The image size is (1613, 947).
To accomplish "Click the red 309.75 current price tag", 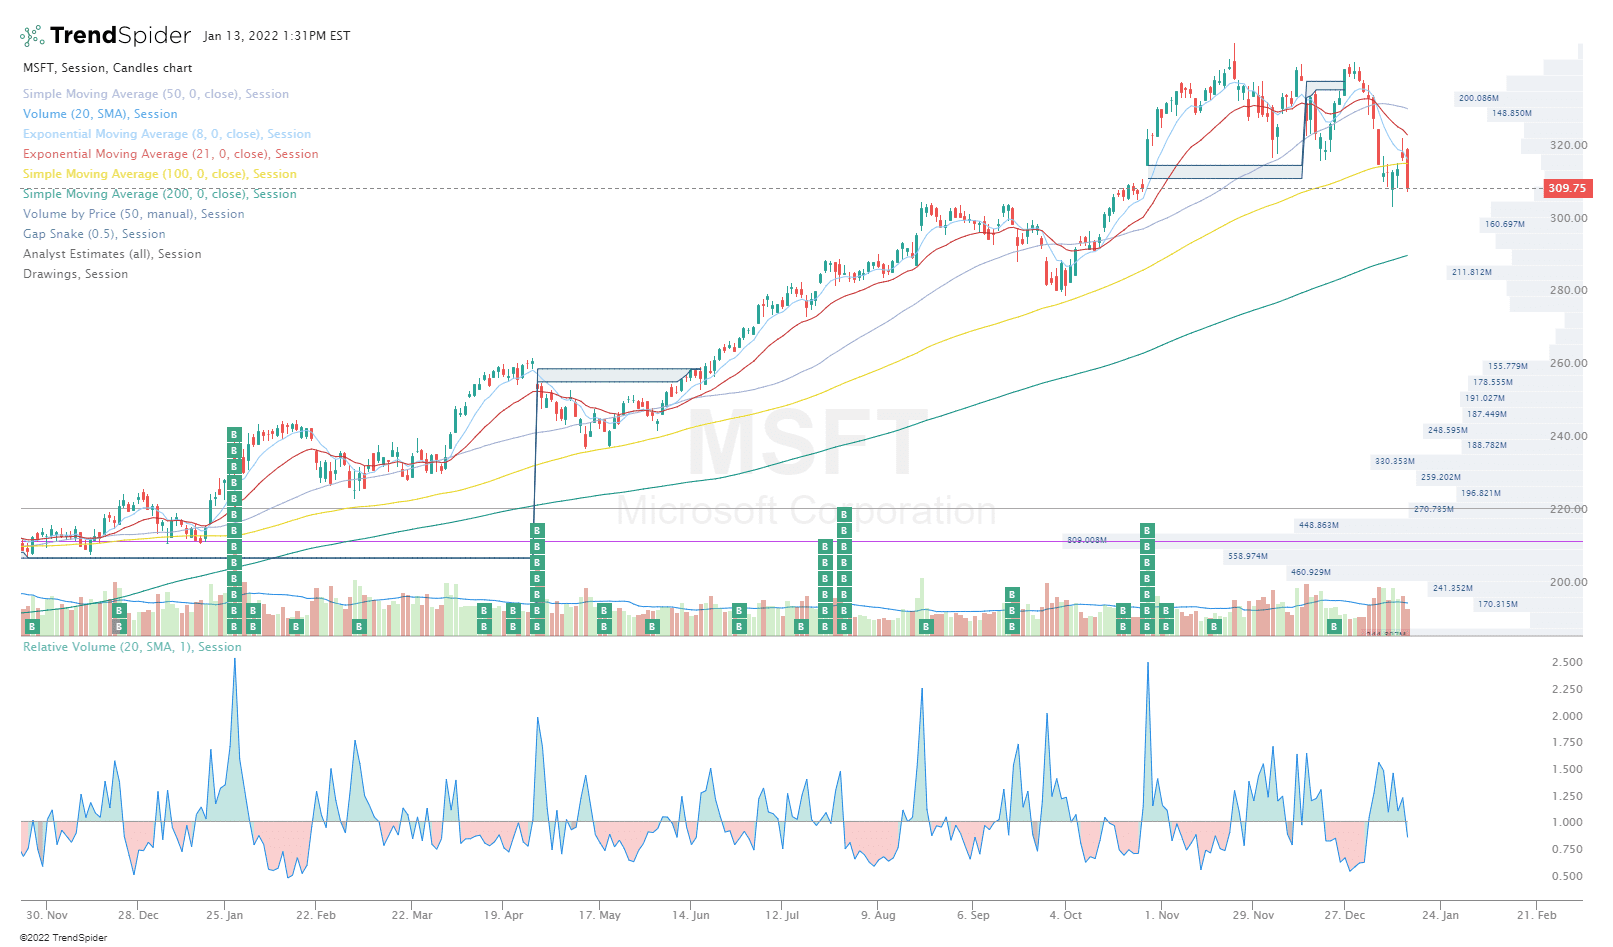I will 1567,188.
